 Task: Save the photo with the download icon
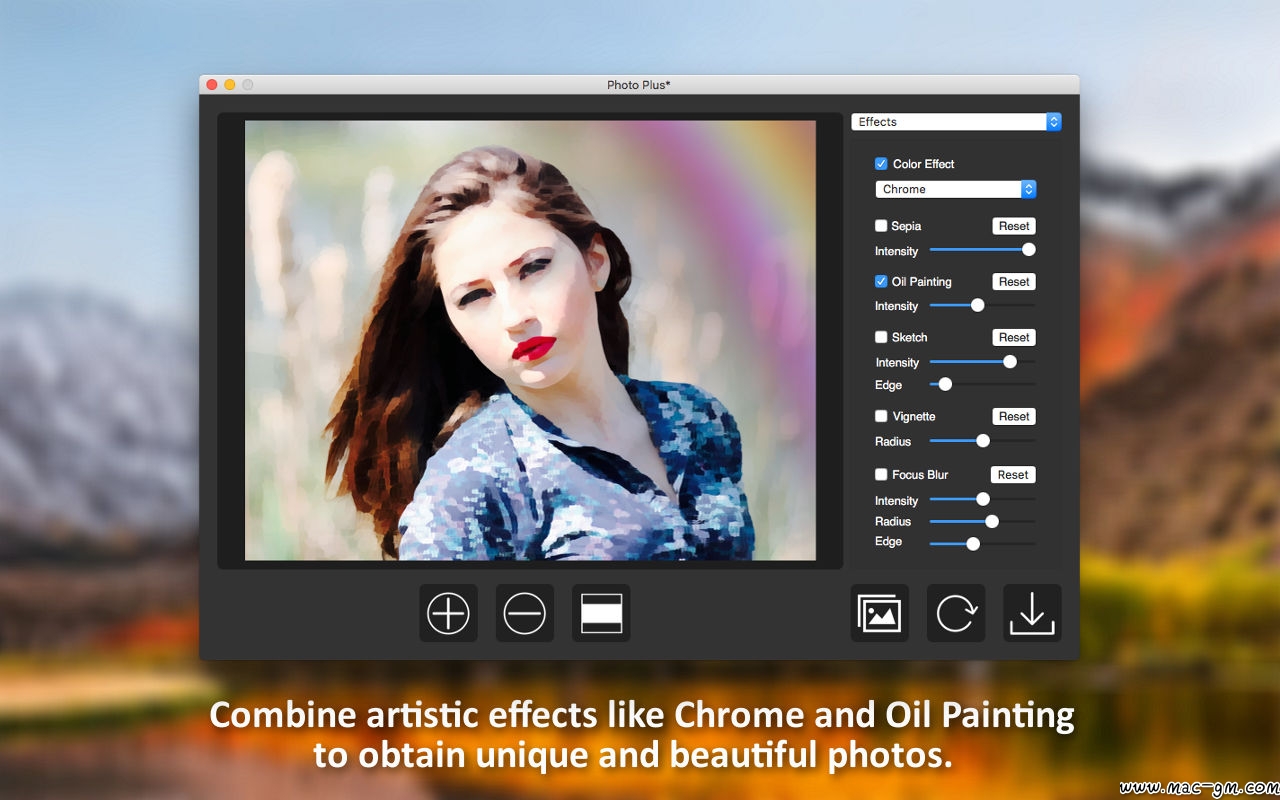pyautogui.click(x=1032, y=613)
